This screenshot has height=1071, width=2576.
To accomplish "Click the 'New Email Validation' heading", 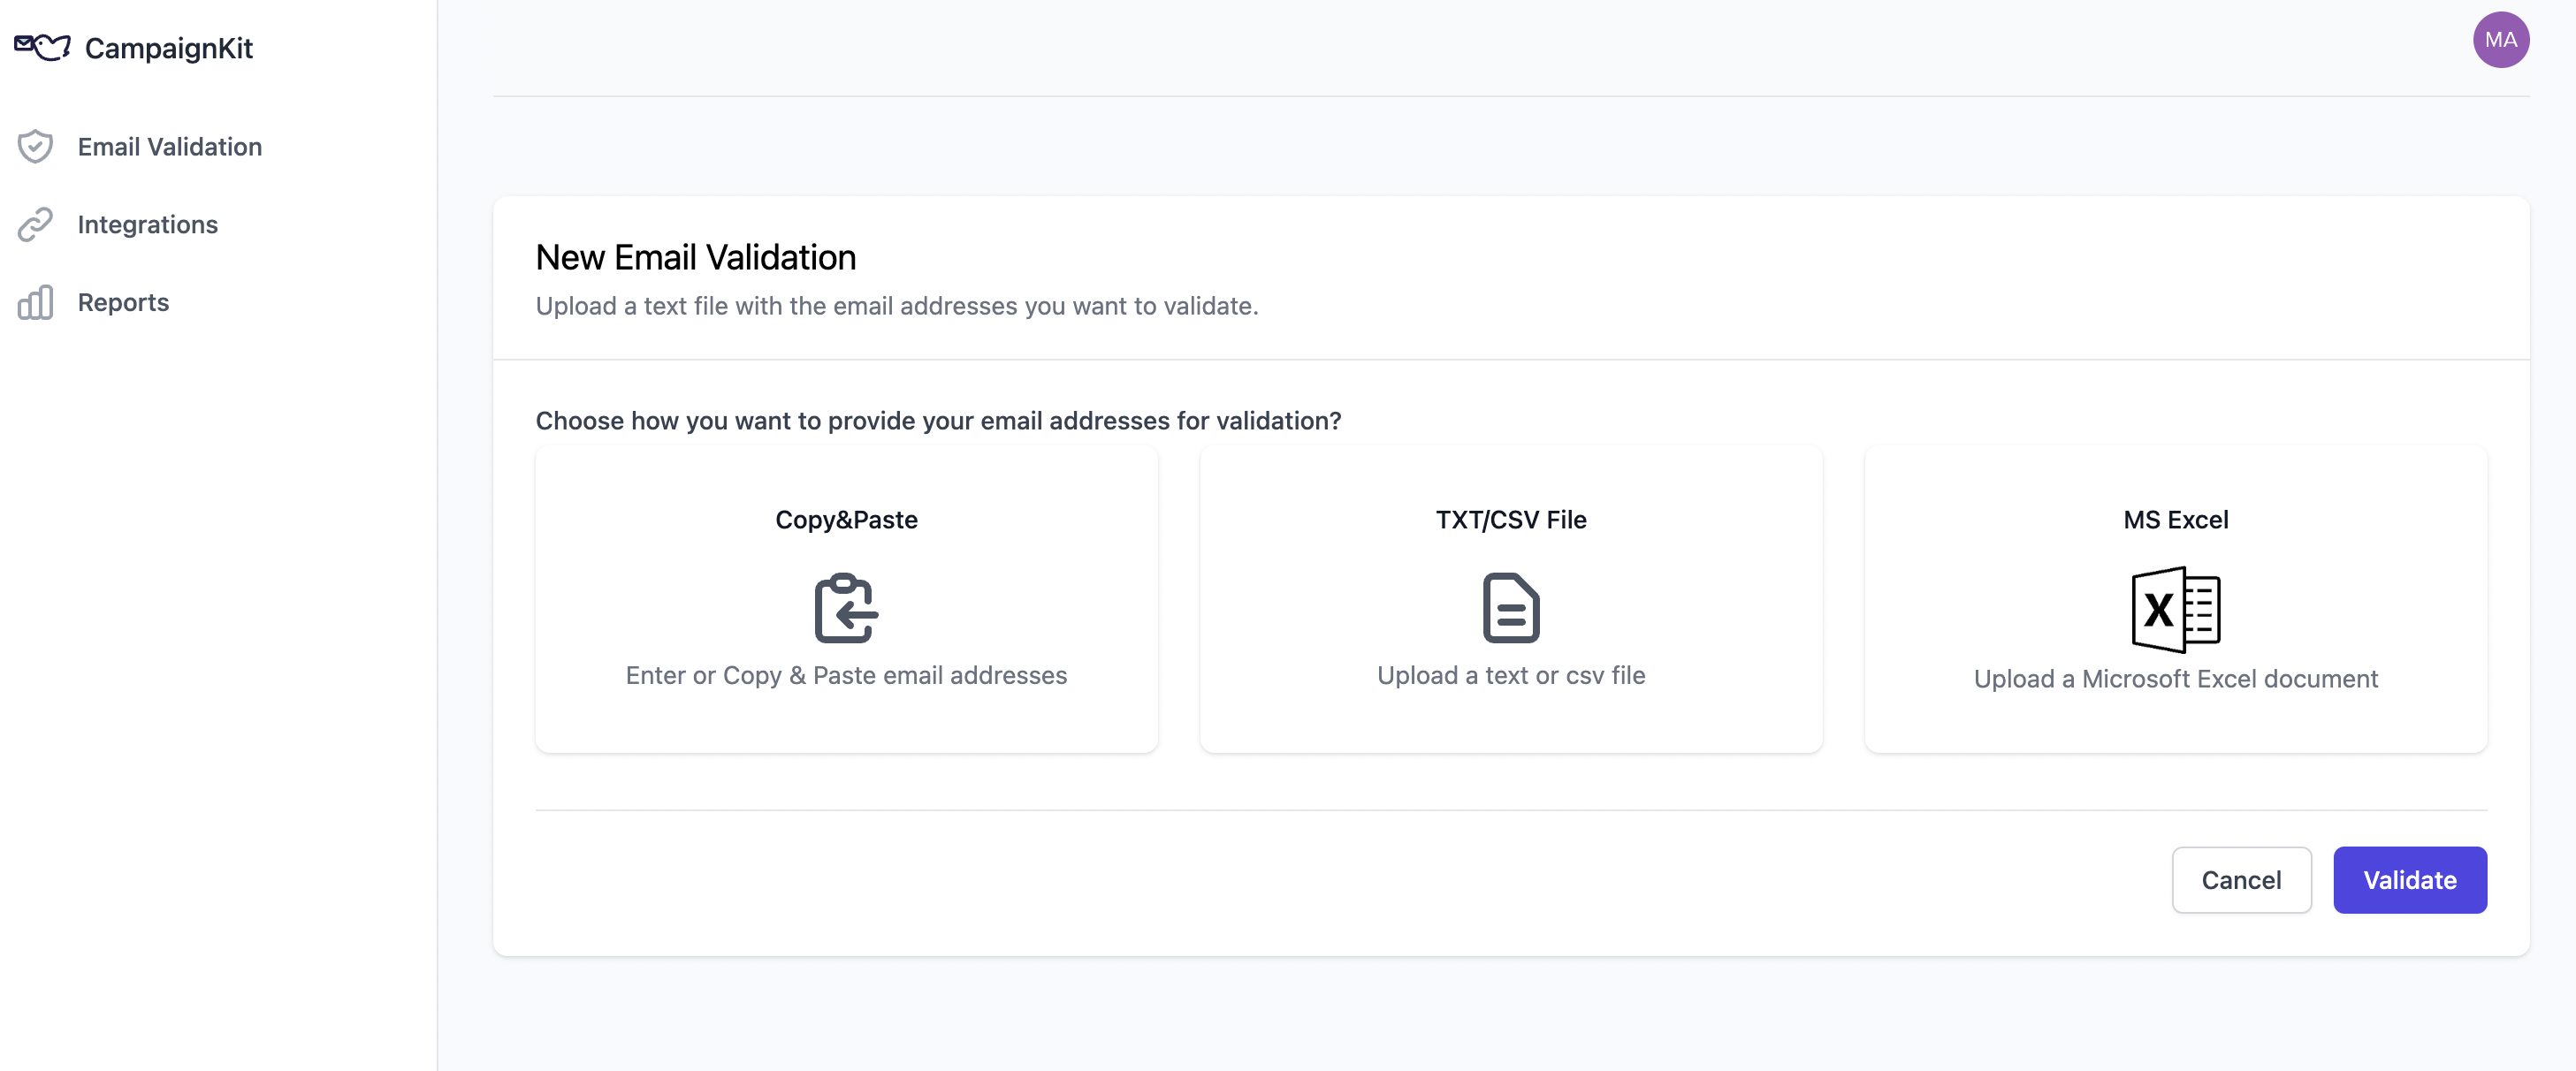I will pos(696,257).
